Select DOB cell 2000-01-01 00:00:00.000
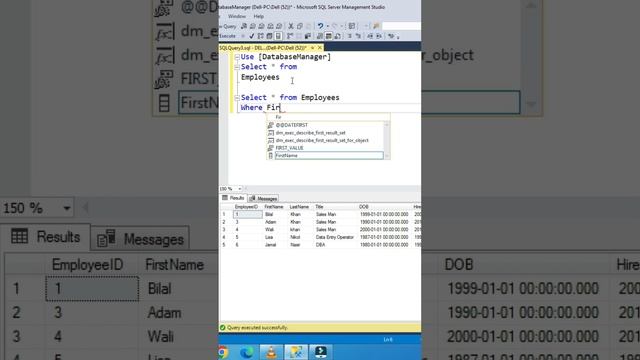Viewport: 640px width, 360px height. pyautogui.click(x=384, y=230)
